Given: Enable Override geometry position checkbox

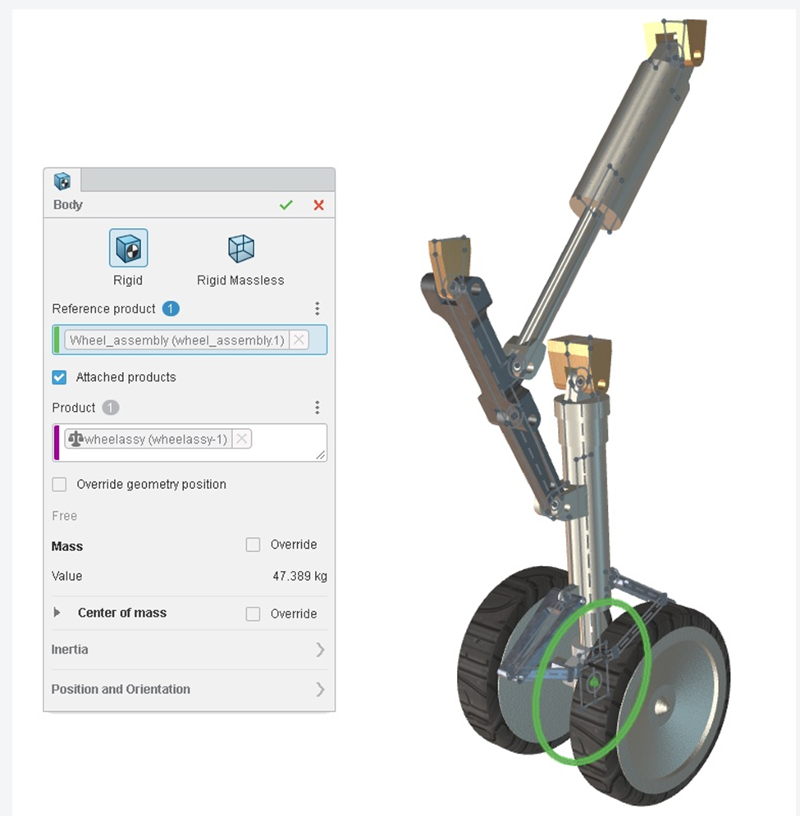Looking at the screenshot, I should (x=59, y=484).
